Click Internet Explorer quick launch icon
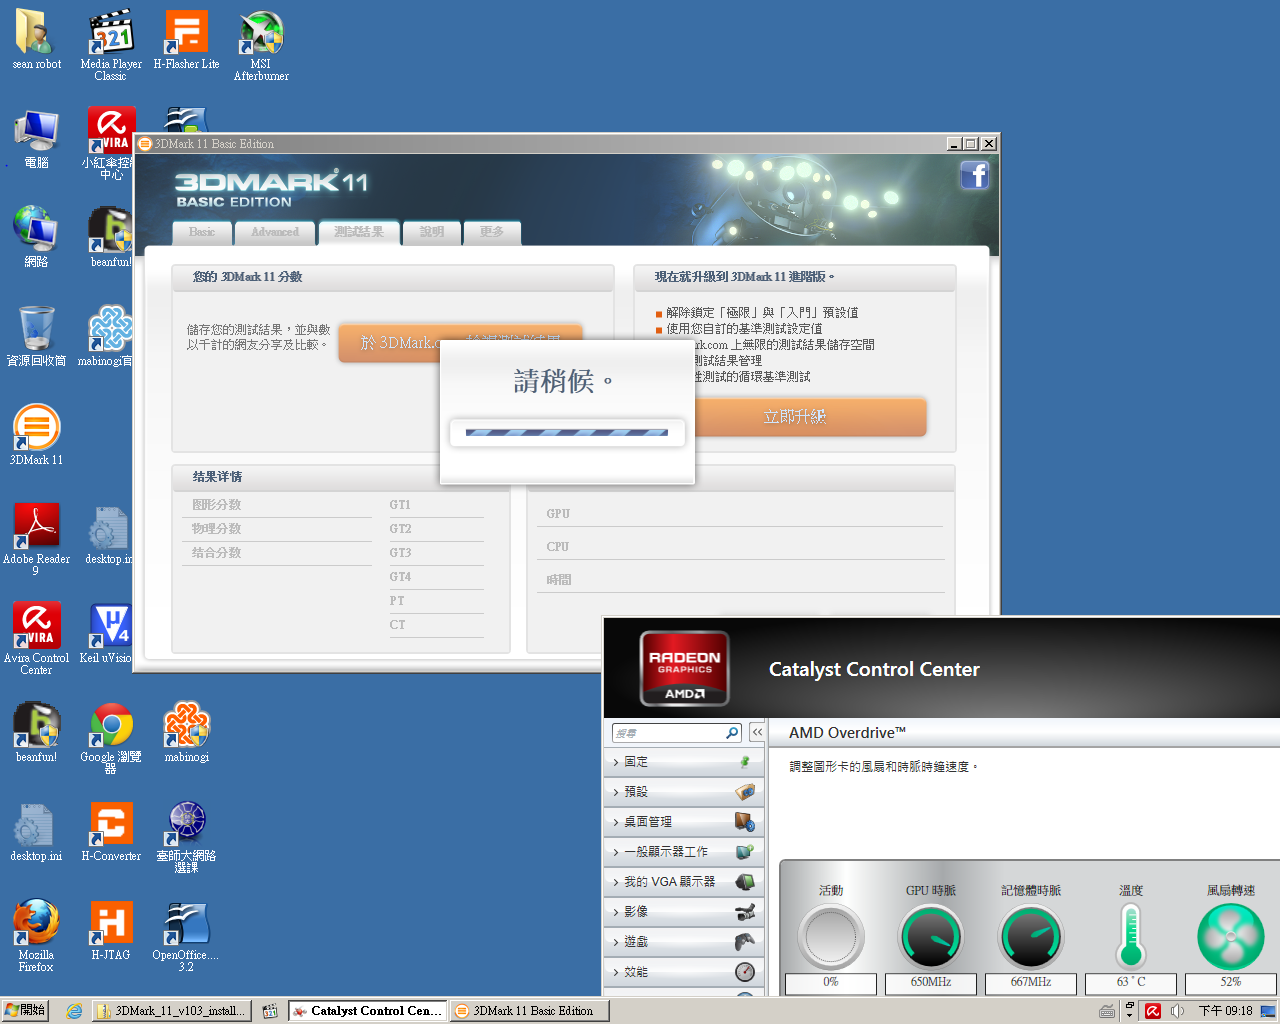The height and width of the screenshot is (1024, 1280). click(74, 1011)
